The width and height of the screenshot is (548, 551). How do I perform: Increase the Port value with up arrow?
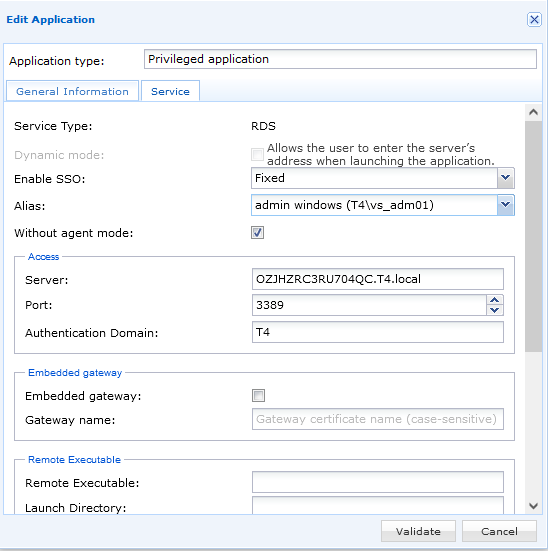point(495,300)
